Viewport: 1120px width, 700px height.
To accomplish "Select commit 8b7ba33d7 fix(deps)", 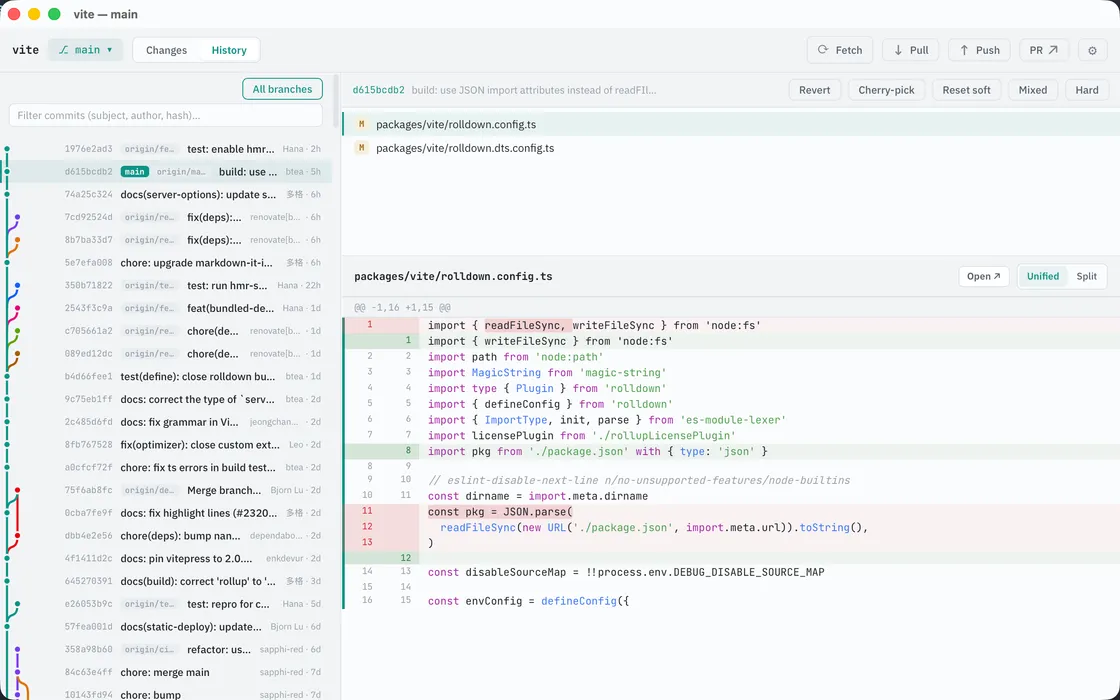I will coord(166,240).
